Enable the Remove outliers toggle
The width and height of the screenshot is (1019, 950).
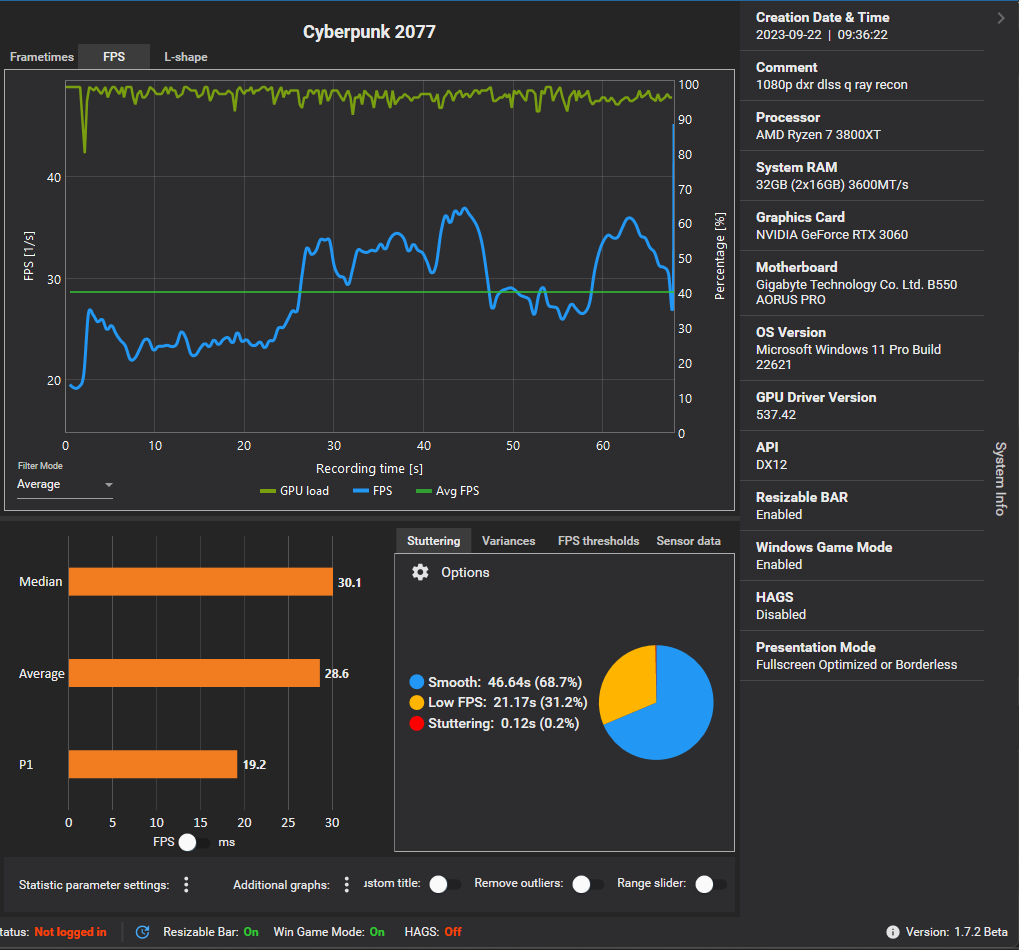pos(588,884)
